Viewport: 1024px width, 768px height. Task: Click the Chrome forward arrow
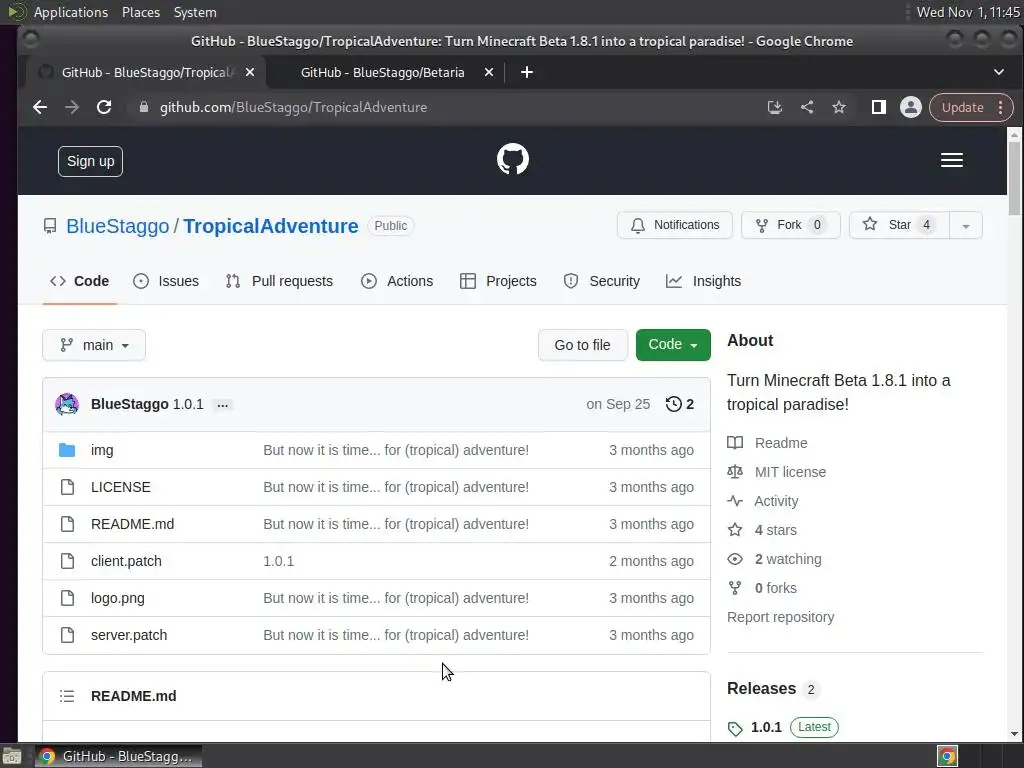pos(72,107)
